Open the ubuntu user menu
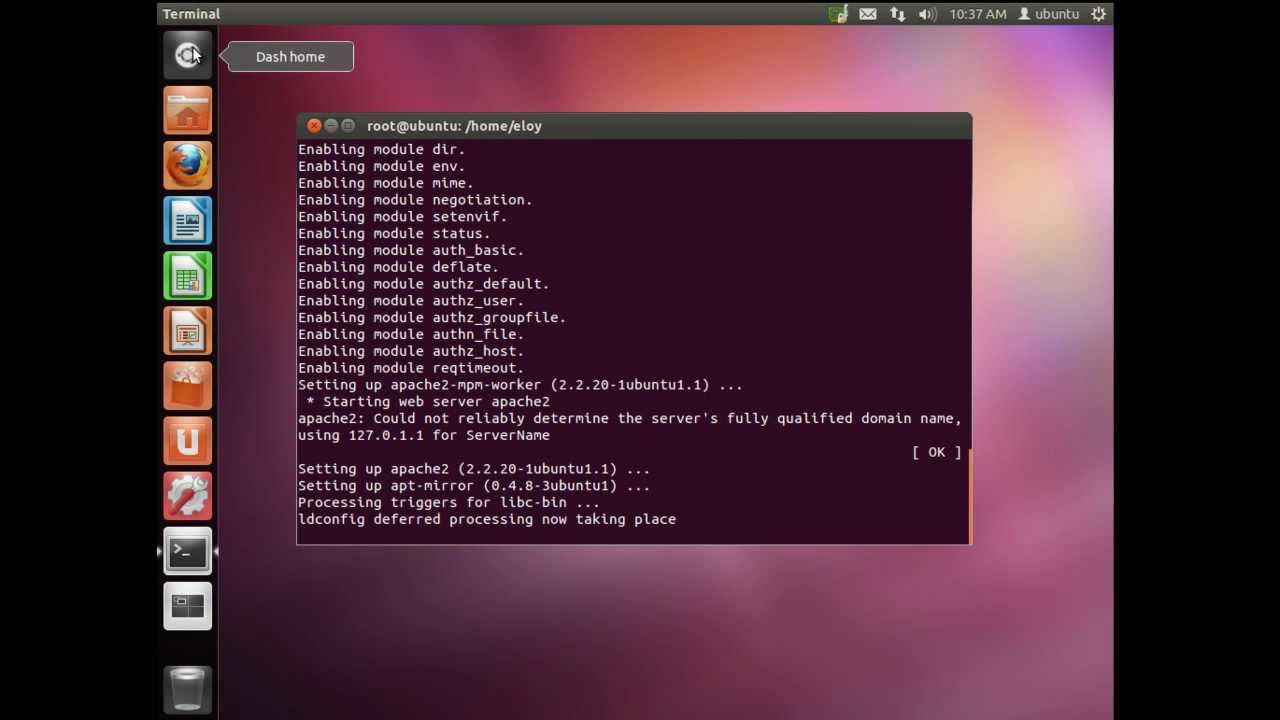This screenshot has width=1280, height=720. click(x=1049, y=14)
